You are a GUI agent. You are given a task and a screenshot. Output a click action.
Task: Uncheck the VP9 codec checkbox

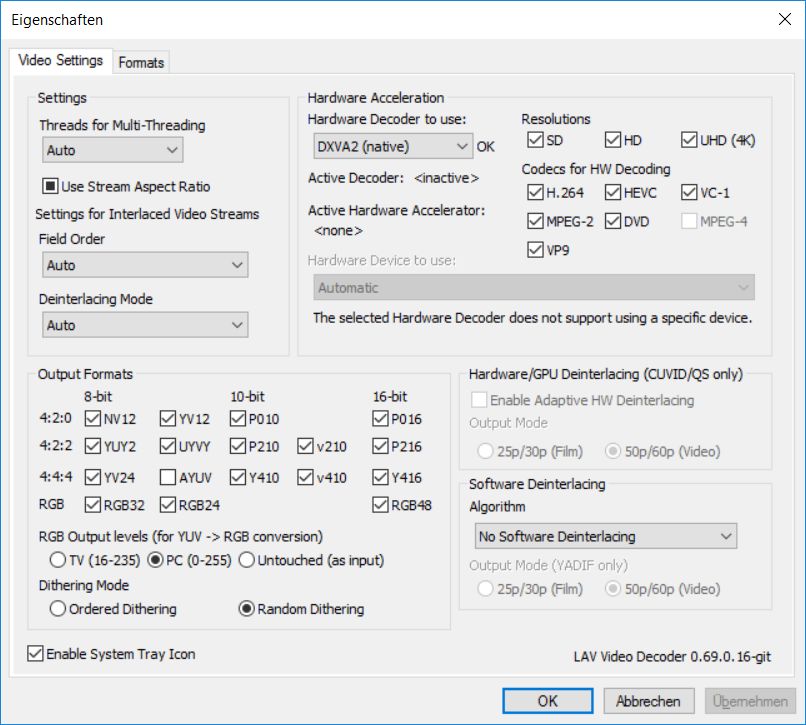click(536, 250)
